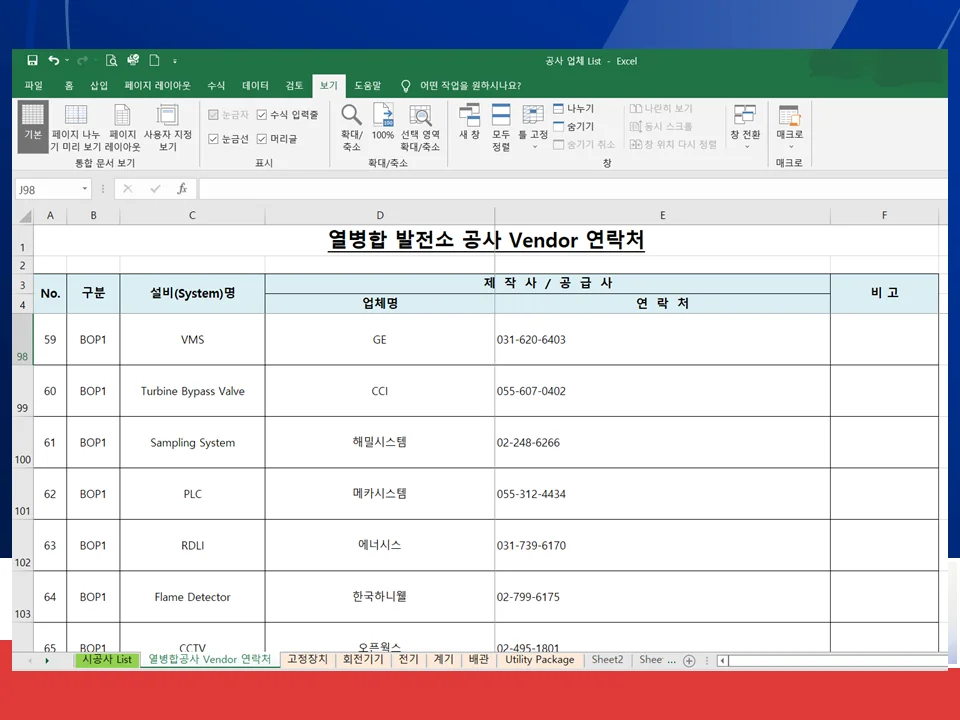
Task: Select column D header
Action: (x=380, y=216)
